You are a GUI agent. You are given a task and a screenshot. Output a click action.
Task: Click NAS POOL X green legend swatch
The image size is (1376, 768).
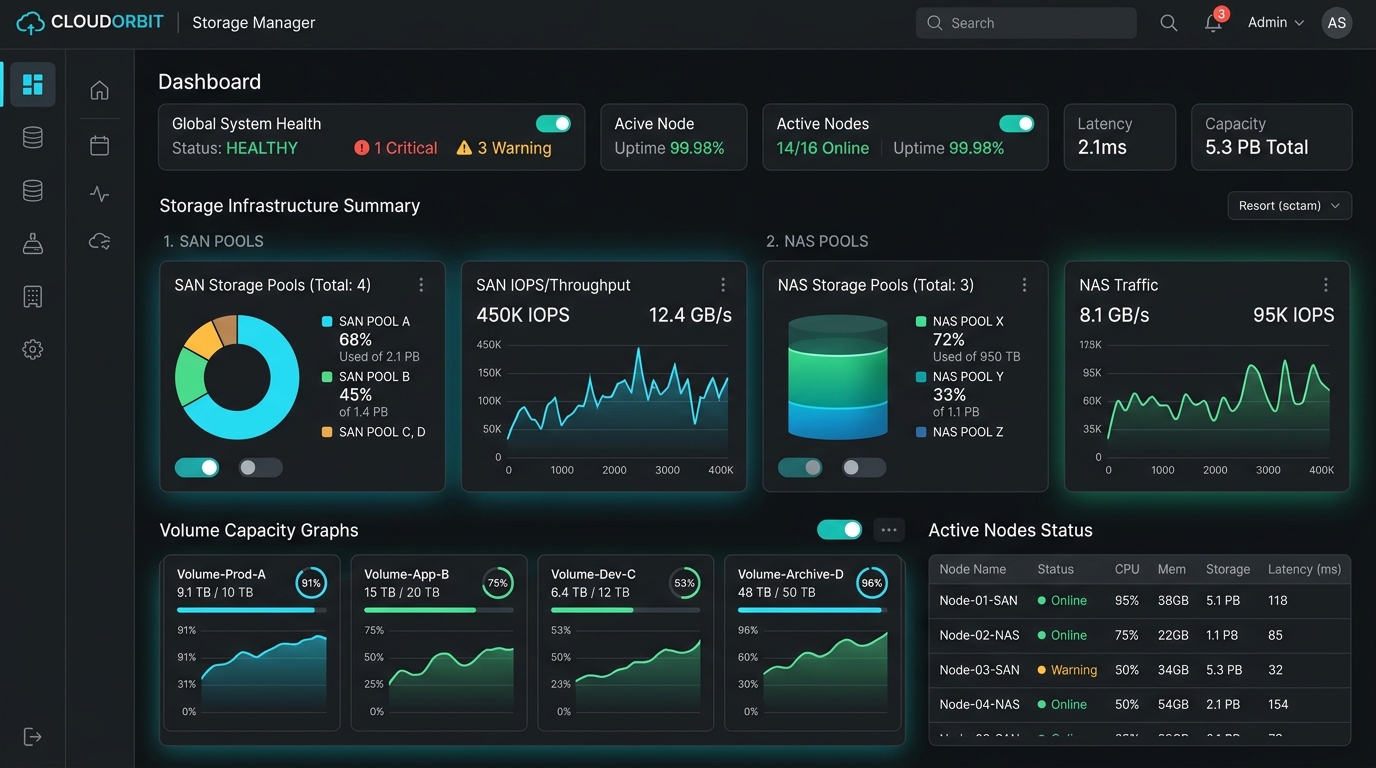pos(921,322)
